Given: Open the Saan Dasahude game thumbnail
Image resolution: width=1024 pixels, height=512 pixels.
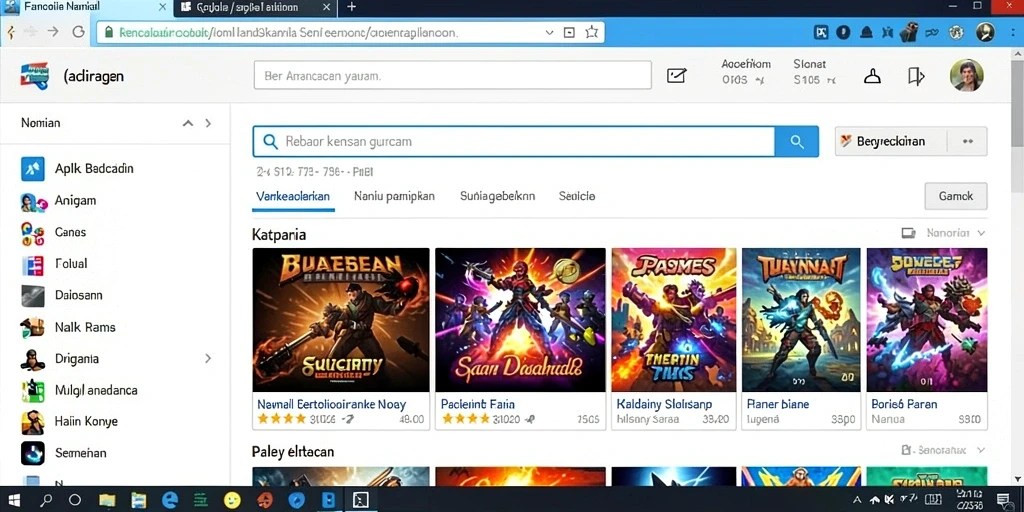Looking at the screenshot, I should coord(520,320).
